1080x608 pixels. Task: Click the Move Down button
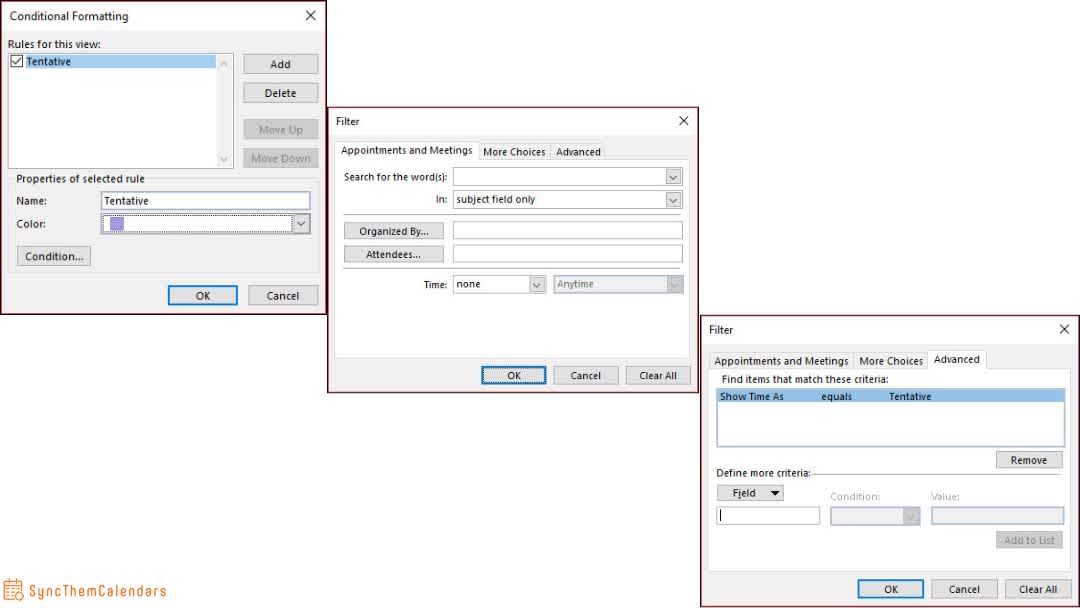280,158
